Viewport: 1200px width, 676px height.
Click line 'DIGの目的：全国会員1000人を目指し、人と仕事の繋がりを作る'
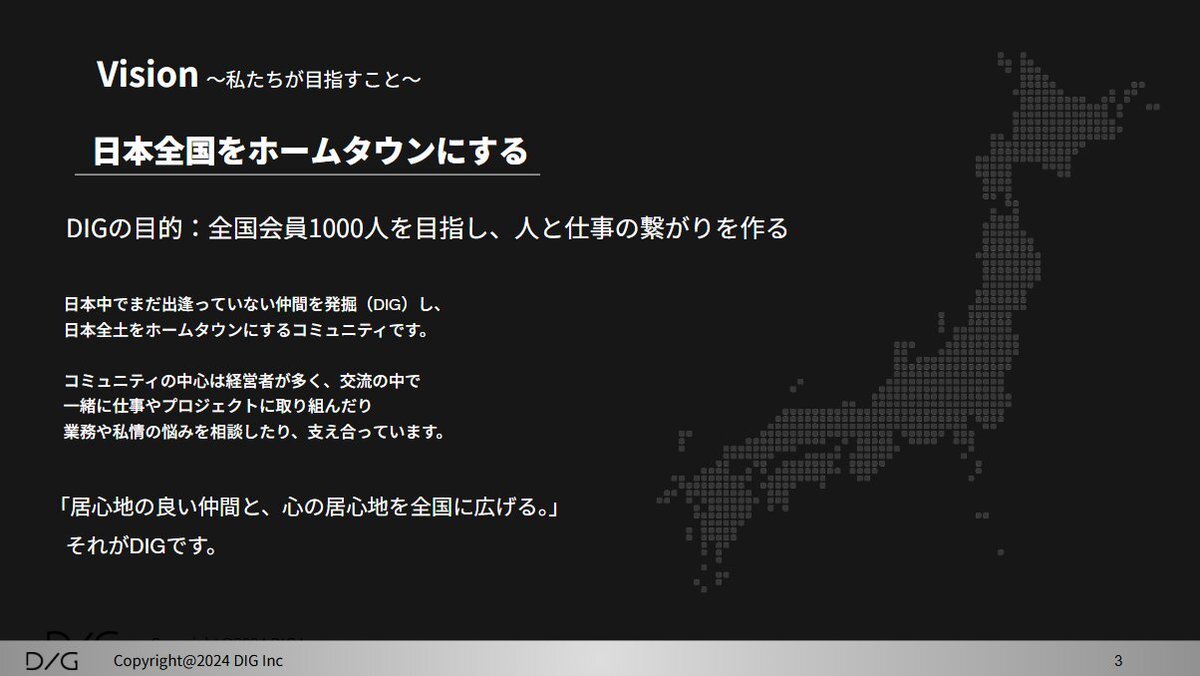(427, 229)
